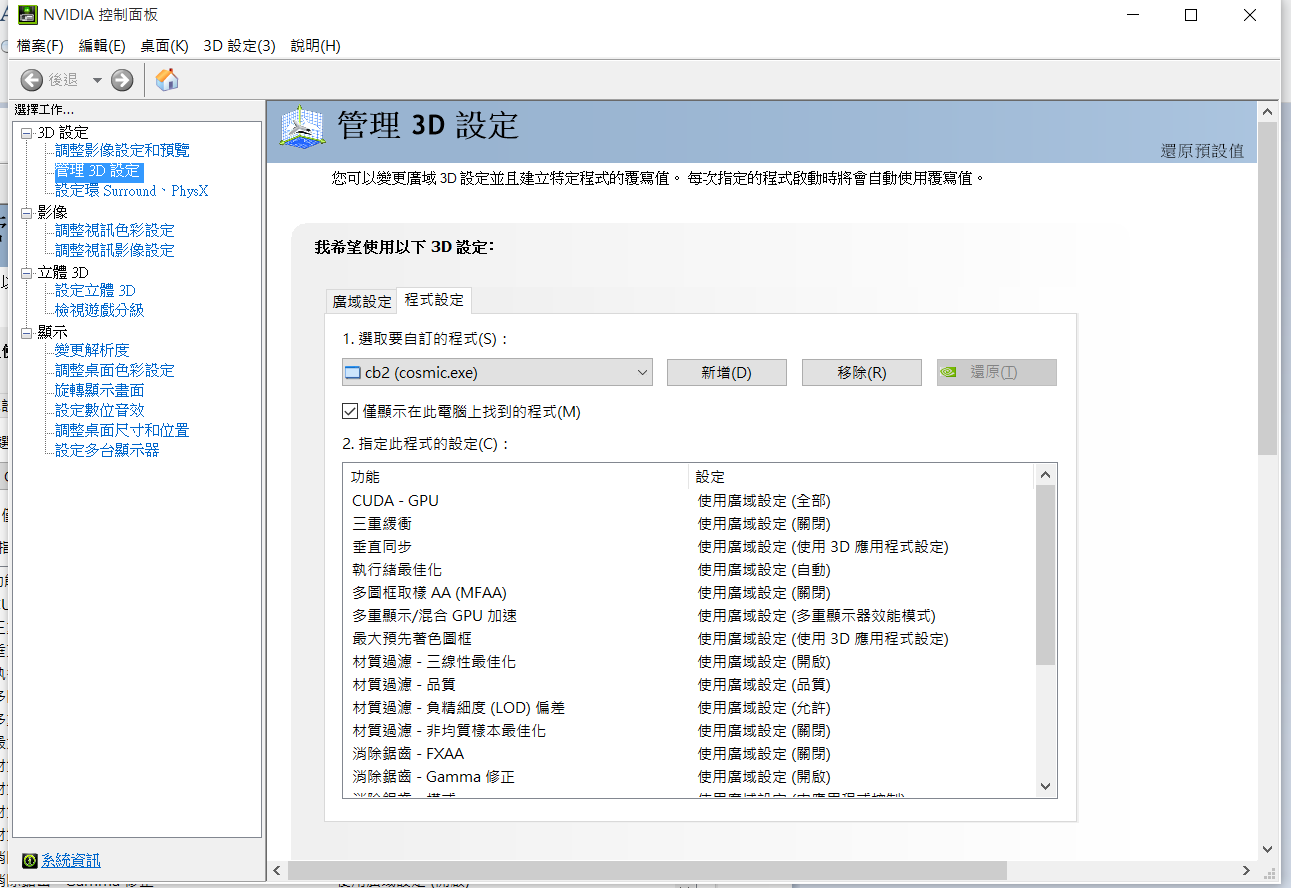
Task: Click the 功能 column header
Action: click(516, 477)
